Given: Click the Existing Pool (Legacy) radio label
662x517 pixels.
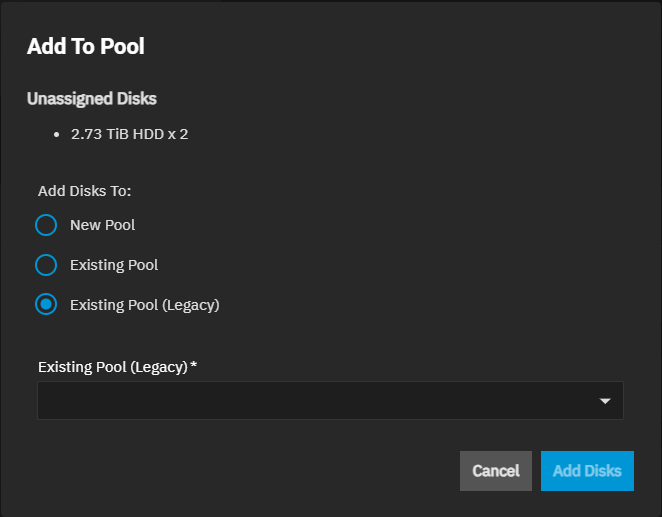Looking at the screenshot, I should pos(144,305).
